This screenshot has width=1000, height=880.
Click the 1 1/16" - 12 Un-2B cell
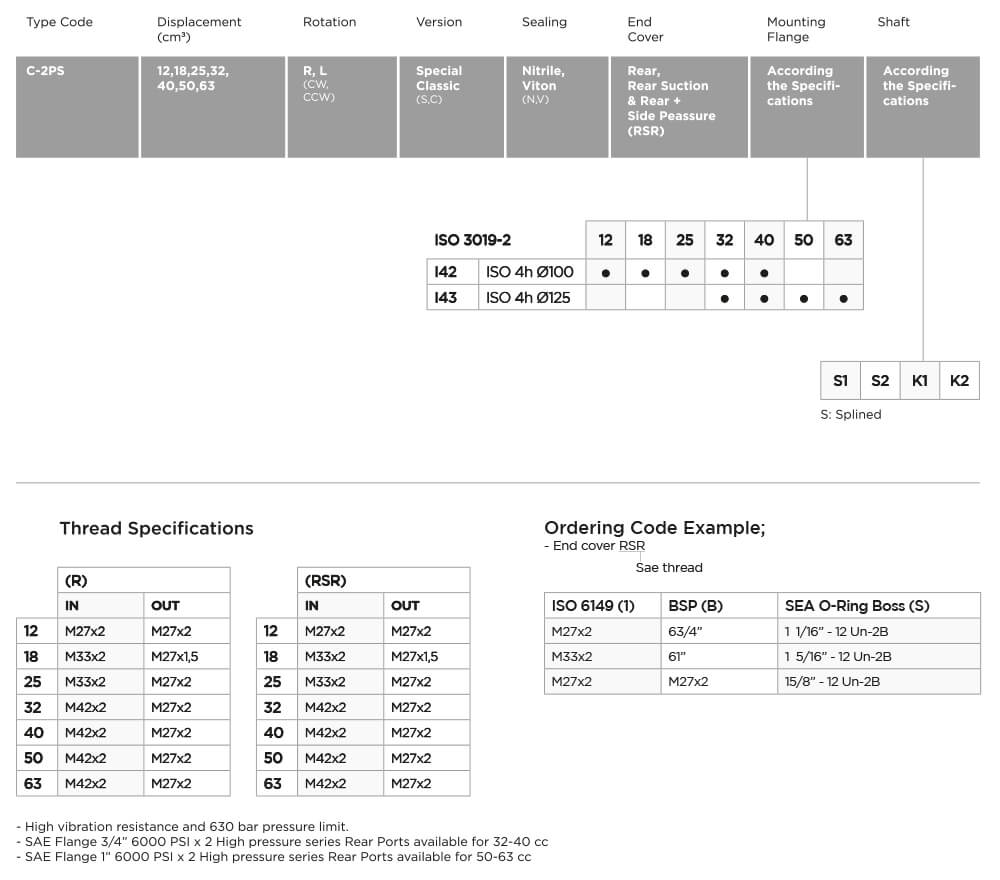click(x=879, y=631)
